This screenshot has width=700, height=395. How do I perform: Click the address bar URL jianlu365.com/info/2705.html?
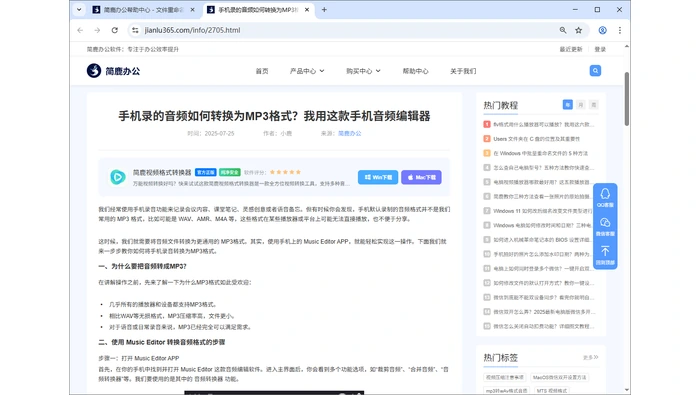[x=192, y=30]
